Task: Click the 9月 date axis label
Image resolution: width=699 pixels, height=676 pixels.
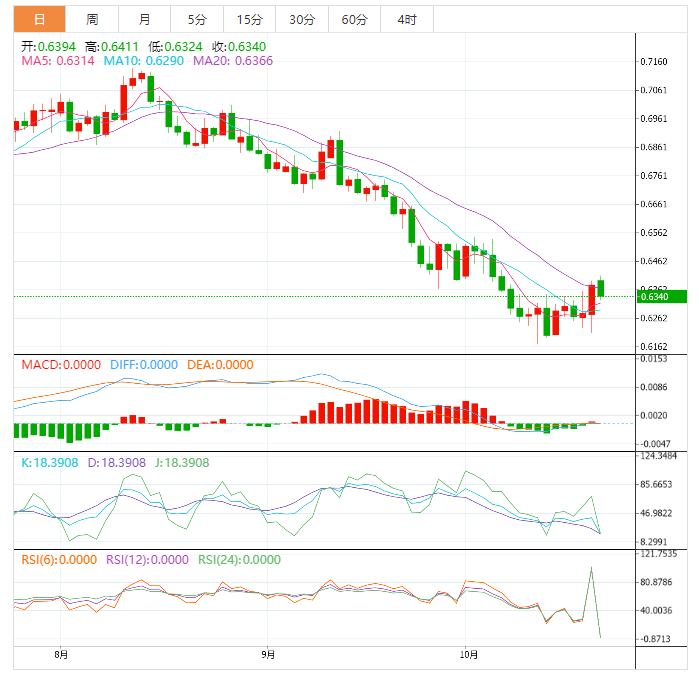Action: [x=268, y=655]
